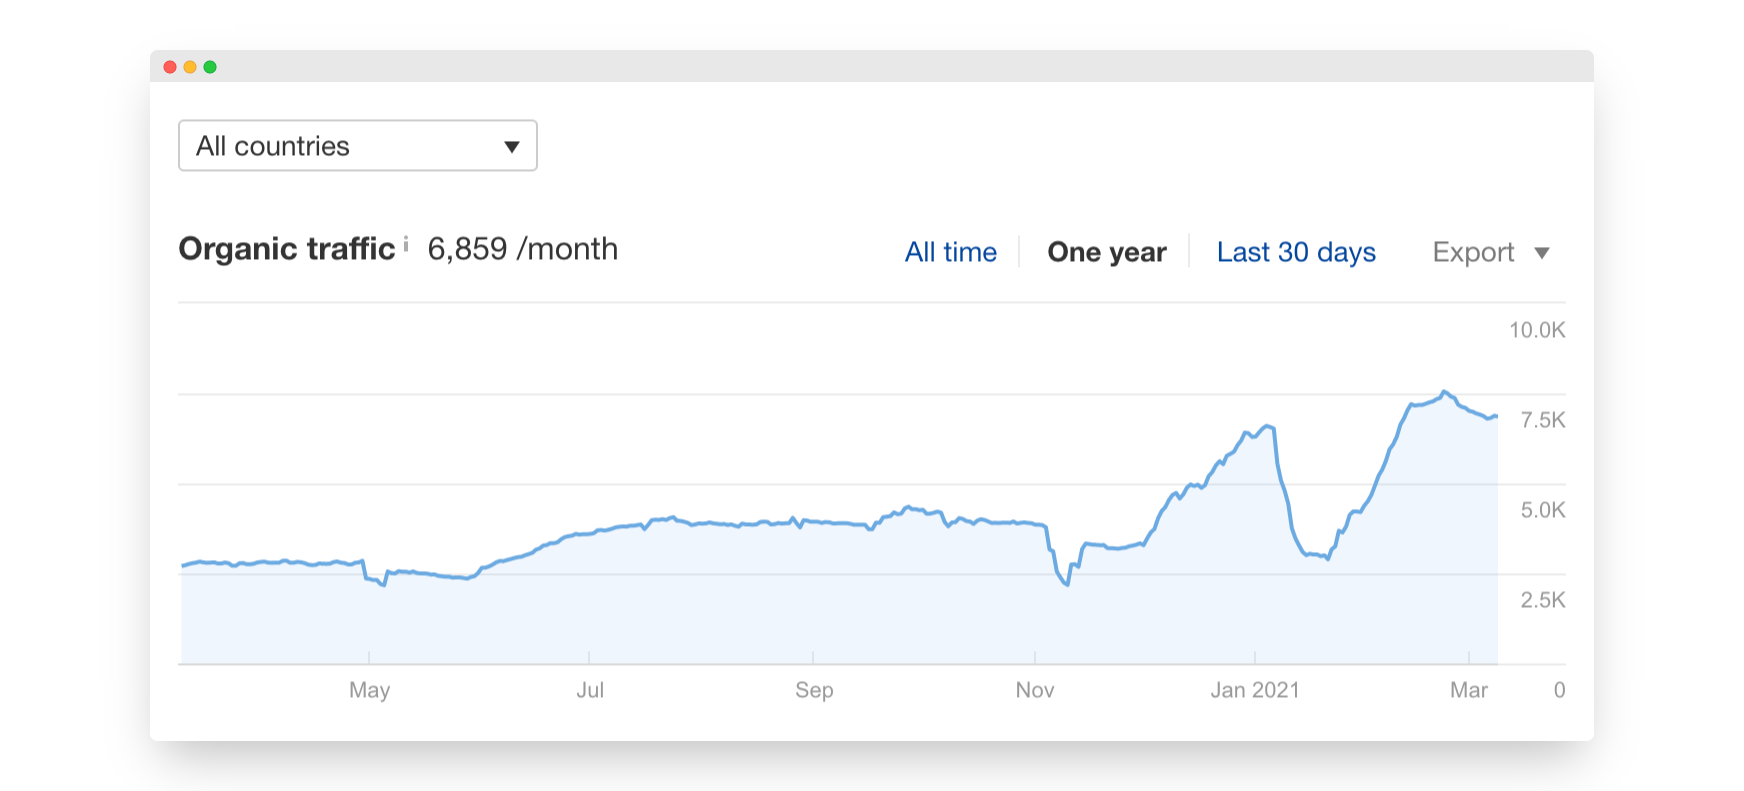
Task: Click the 6,859 /month traffic value
Action: pyautogui.click(x=522, y=249)
